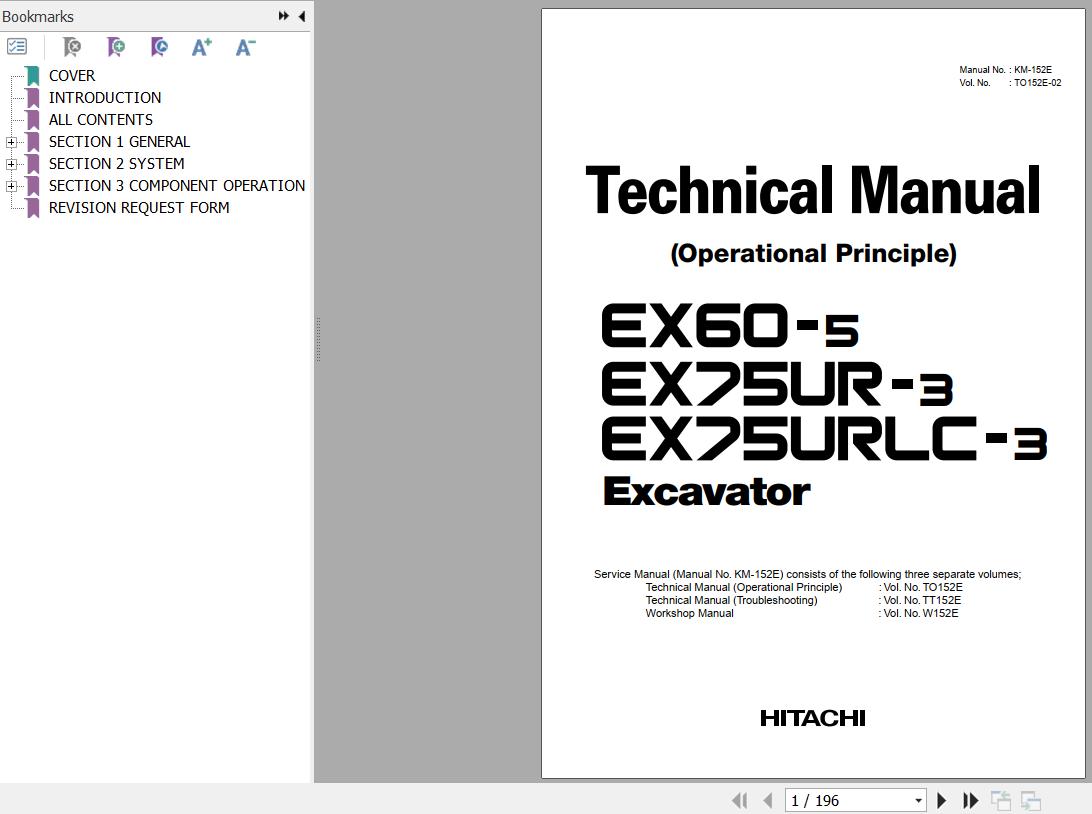Click the INTRODUCTION bookmark ribbon icon

coord(33,97)
